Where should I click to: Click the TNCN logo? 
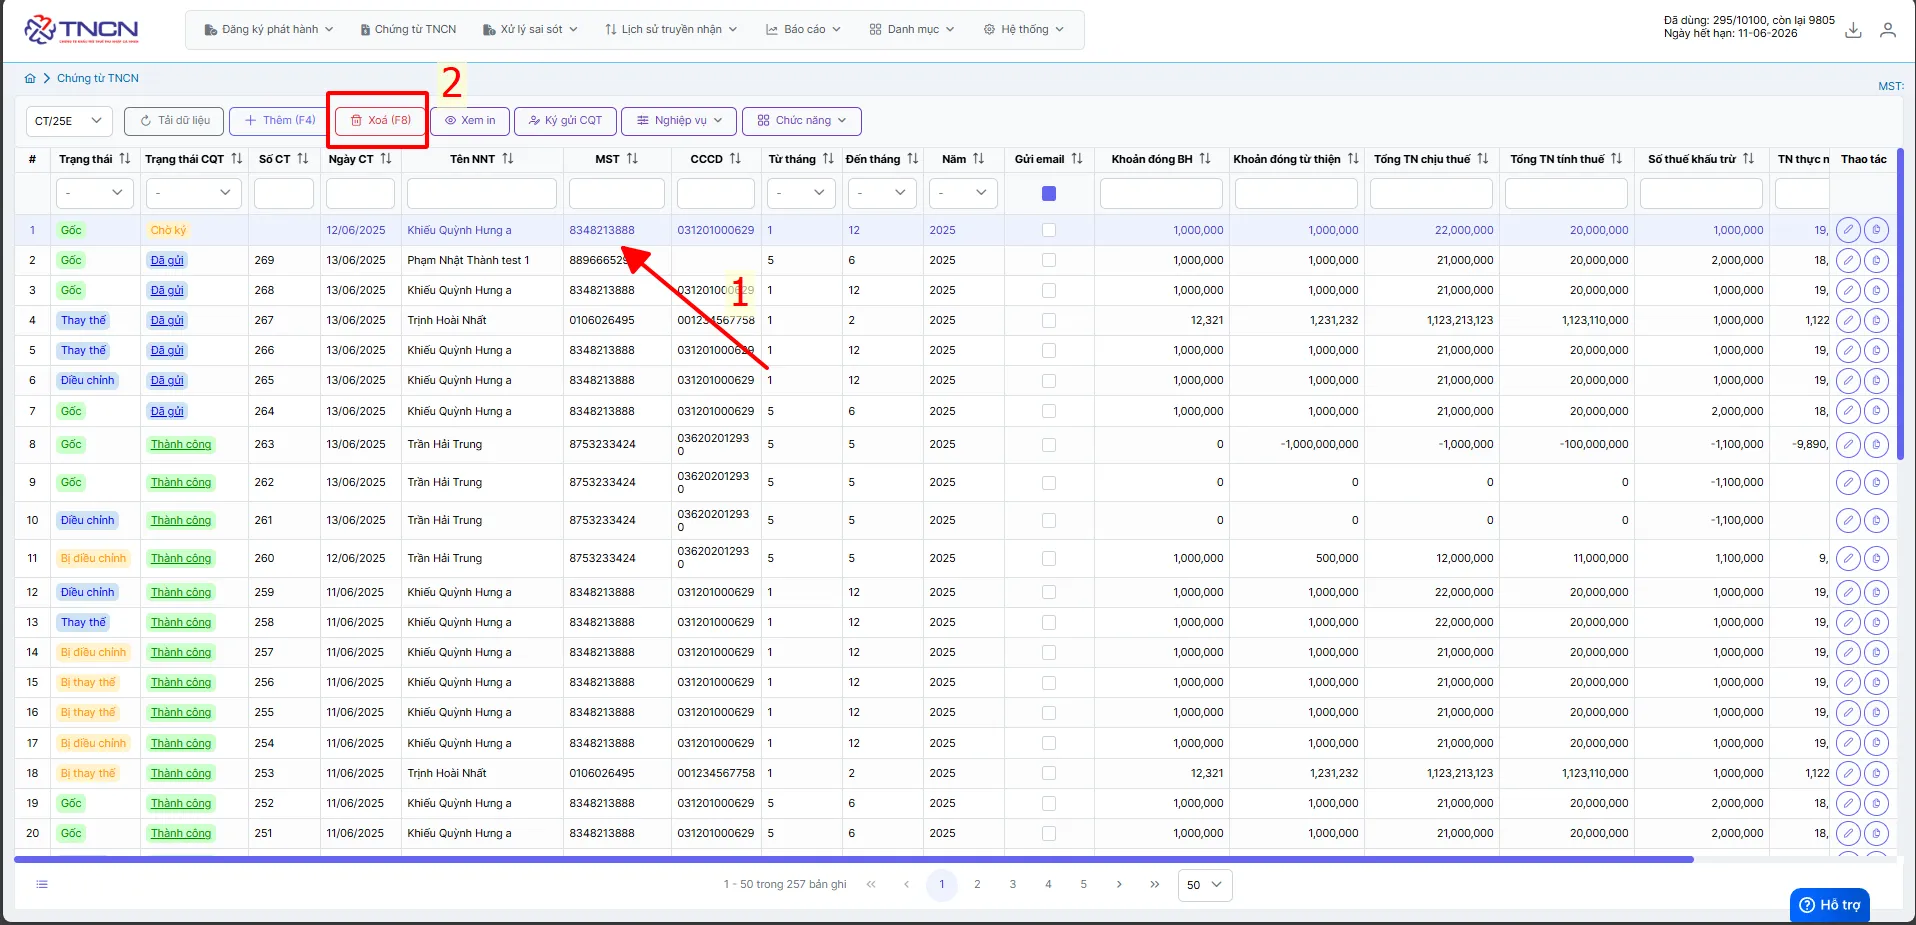point(81,30)
